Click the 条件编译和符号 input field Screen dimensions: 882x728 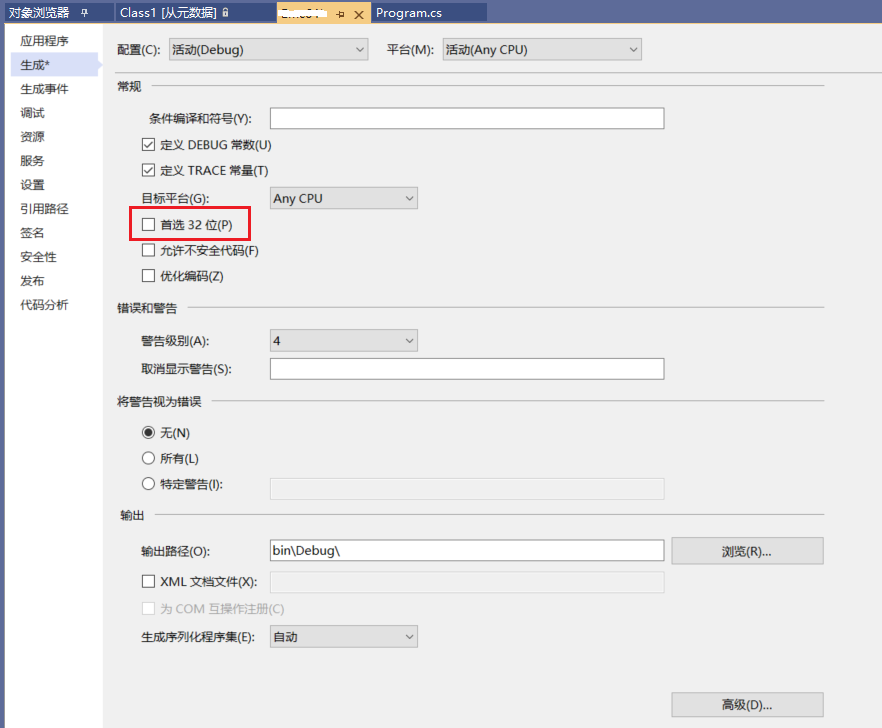(467, 118)
